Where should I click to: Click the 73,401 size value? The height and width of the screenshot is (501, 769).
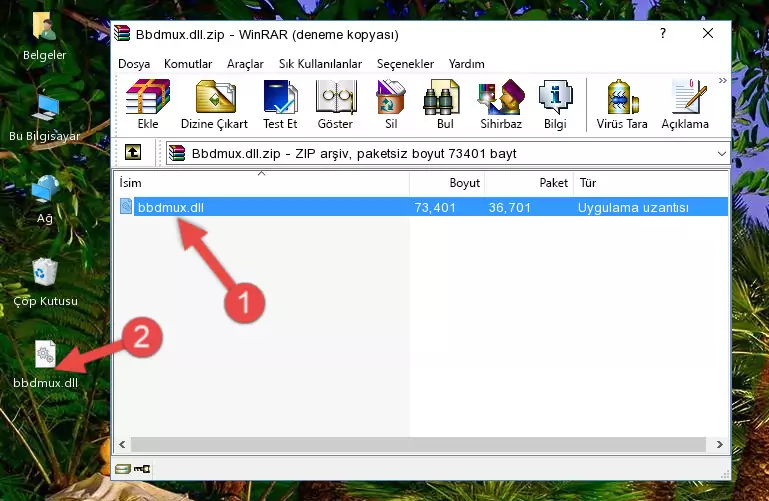coord(435,207)
